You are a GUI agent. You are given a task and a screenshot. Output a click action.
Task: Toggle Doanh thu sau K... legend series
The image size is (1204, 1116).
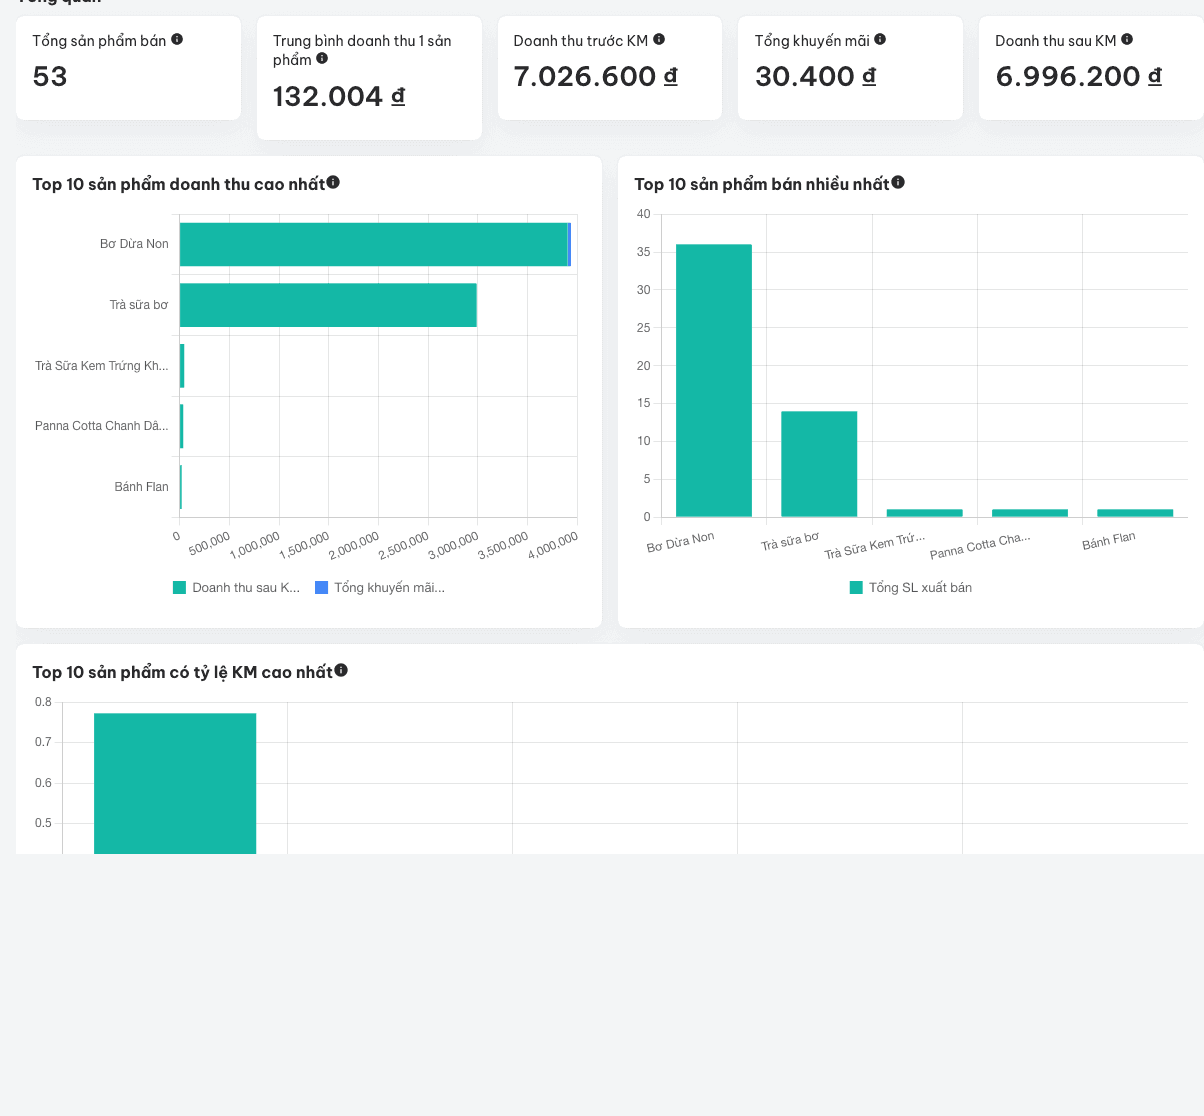pyautogui.click(x=237, y=587)
